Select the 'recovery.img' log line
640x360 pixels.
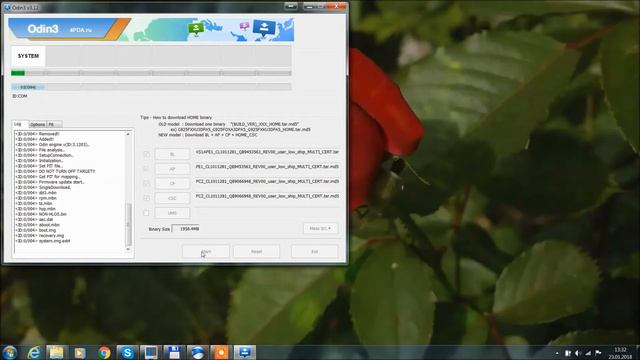[40, 236]
